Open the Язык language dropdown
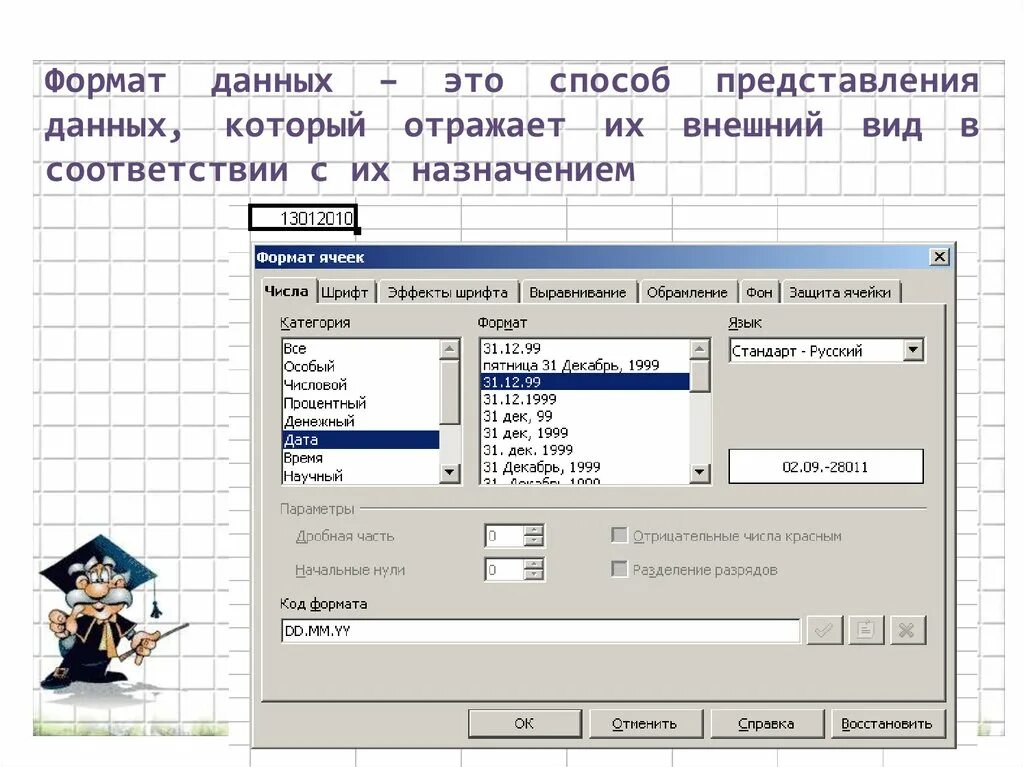This screenshot has width=1024, height=767. click(x=914, y=350)
